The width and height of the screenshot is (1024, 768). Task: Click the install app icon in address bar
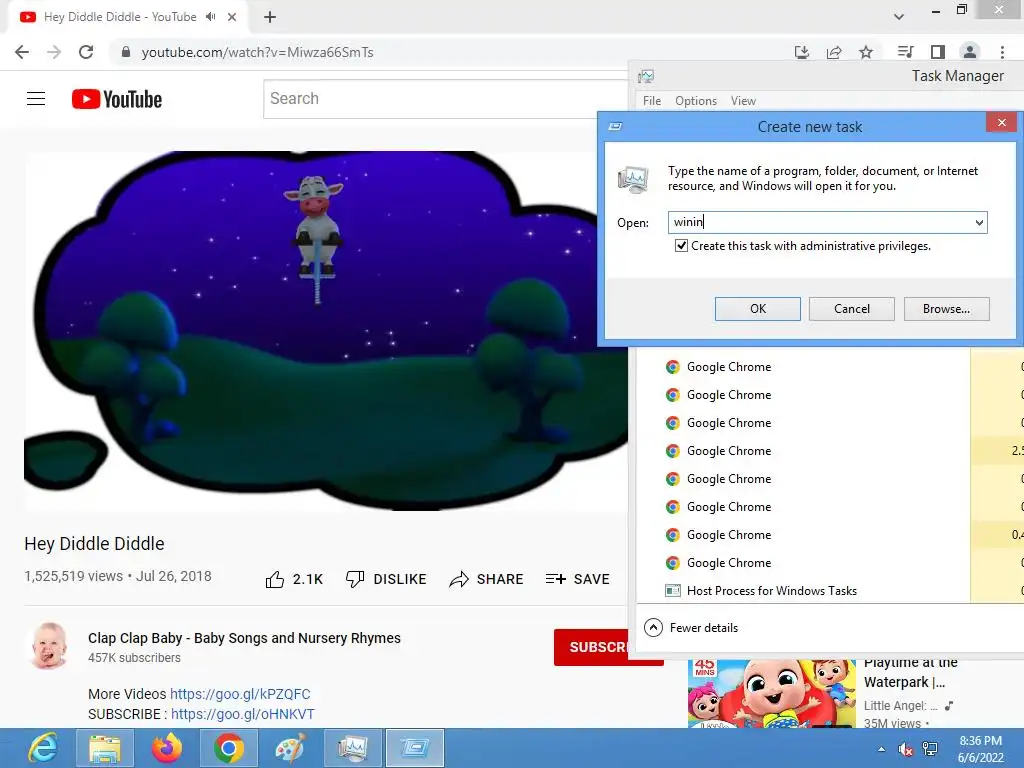click(x=802, y=52)
